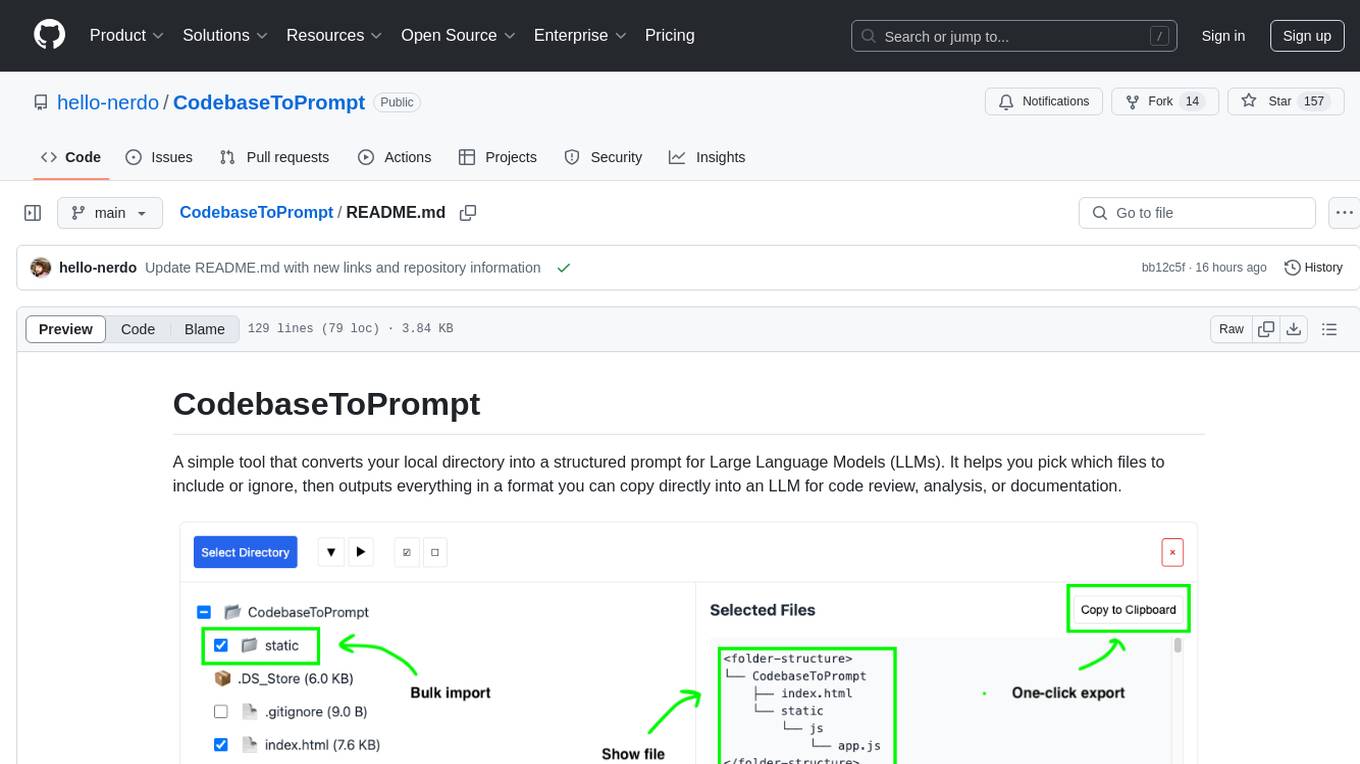
Task: Click the Sign up button
Action: 1307,36
